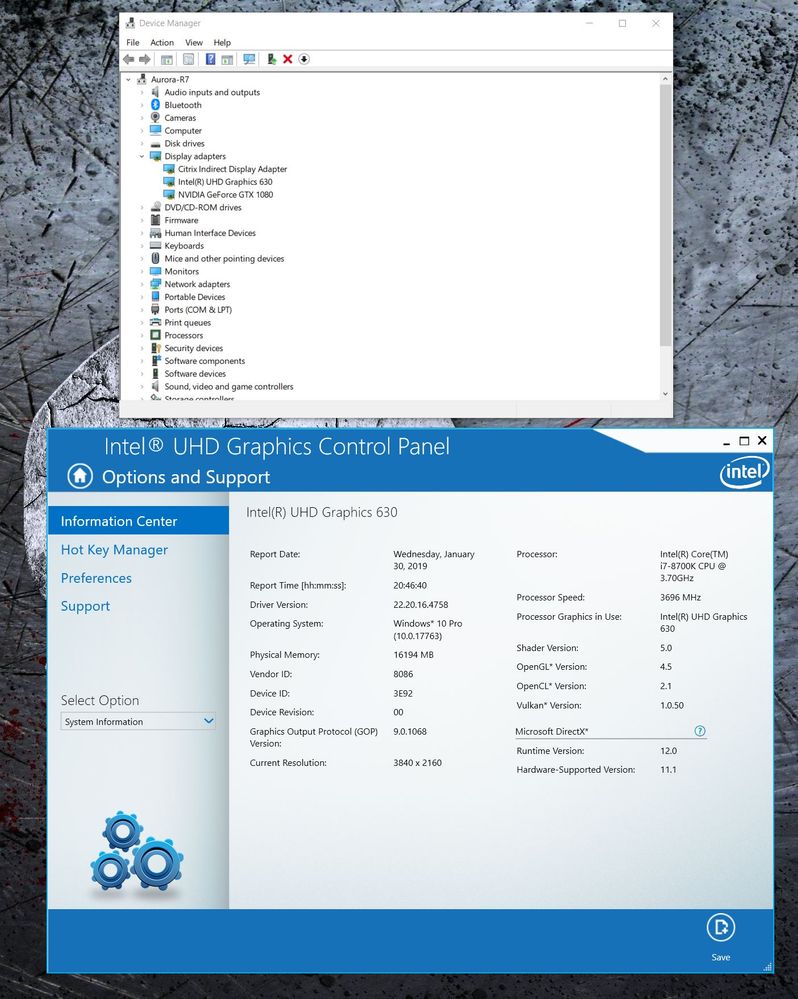Maximize the Intel Graphics Control Panel window
Viewport: 798px width, 999px height.
744,441
